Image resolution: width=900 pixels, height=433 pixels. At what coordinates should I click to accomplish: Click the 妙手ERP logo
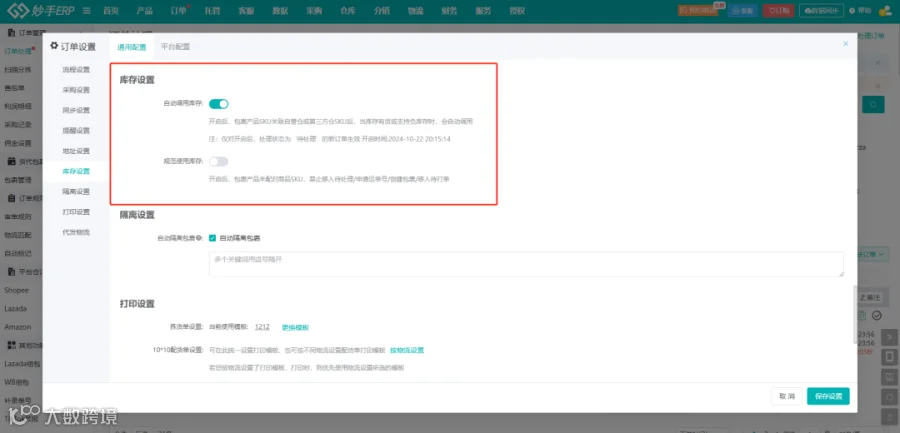[41, 10]
